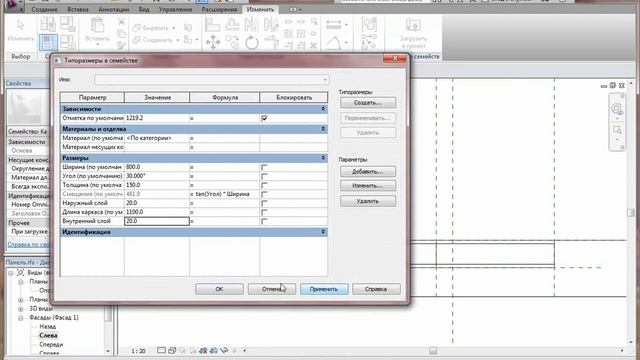The height and width of the screenshot is (360, 640).
Task: Click the Добавить... parameter button
Action: pos(368,172)
